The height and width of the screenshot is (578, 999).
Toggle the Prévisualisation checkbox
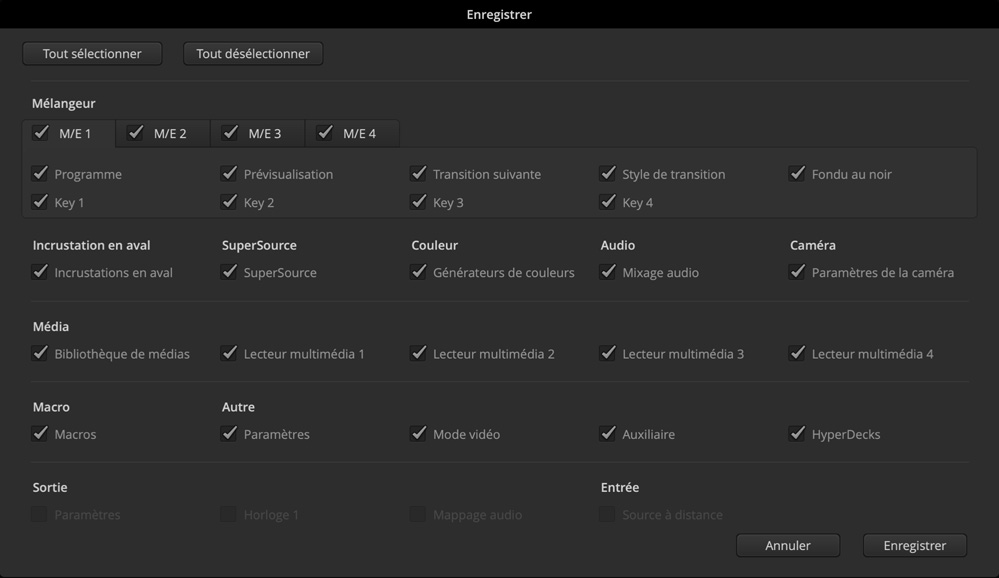(x=229, y=174)
